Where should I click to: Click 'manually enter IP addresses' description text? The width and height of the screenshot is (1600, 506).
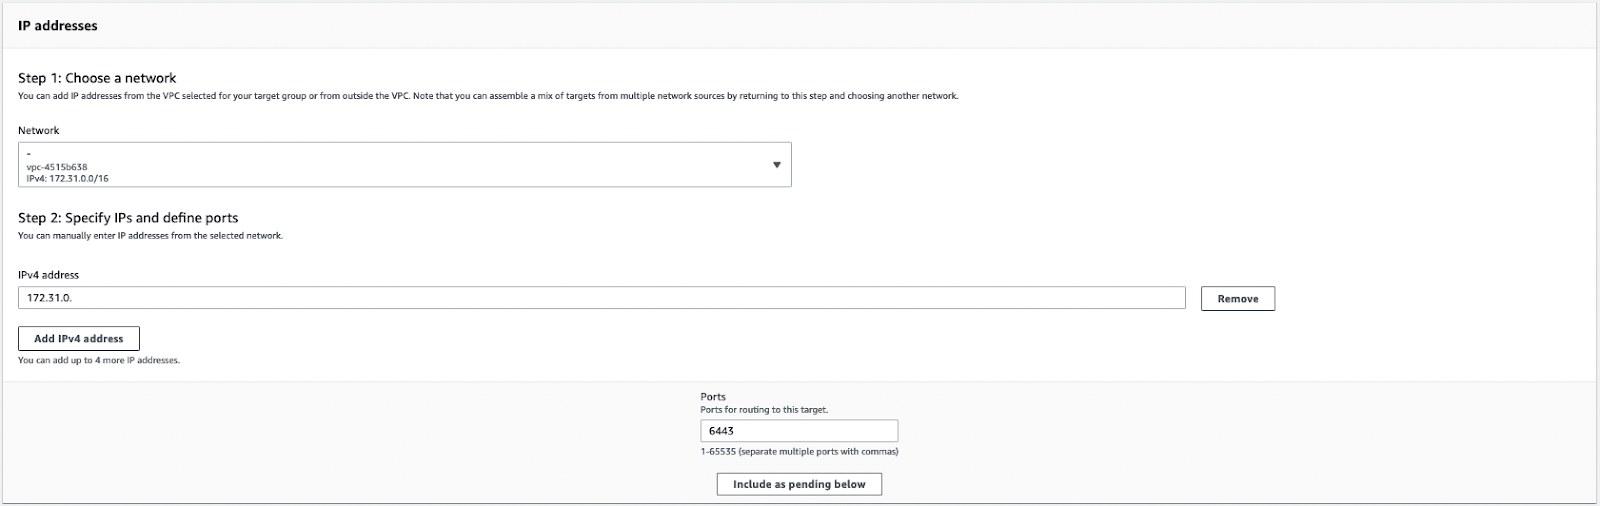(x=150, y=236)
